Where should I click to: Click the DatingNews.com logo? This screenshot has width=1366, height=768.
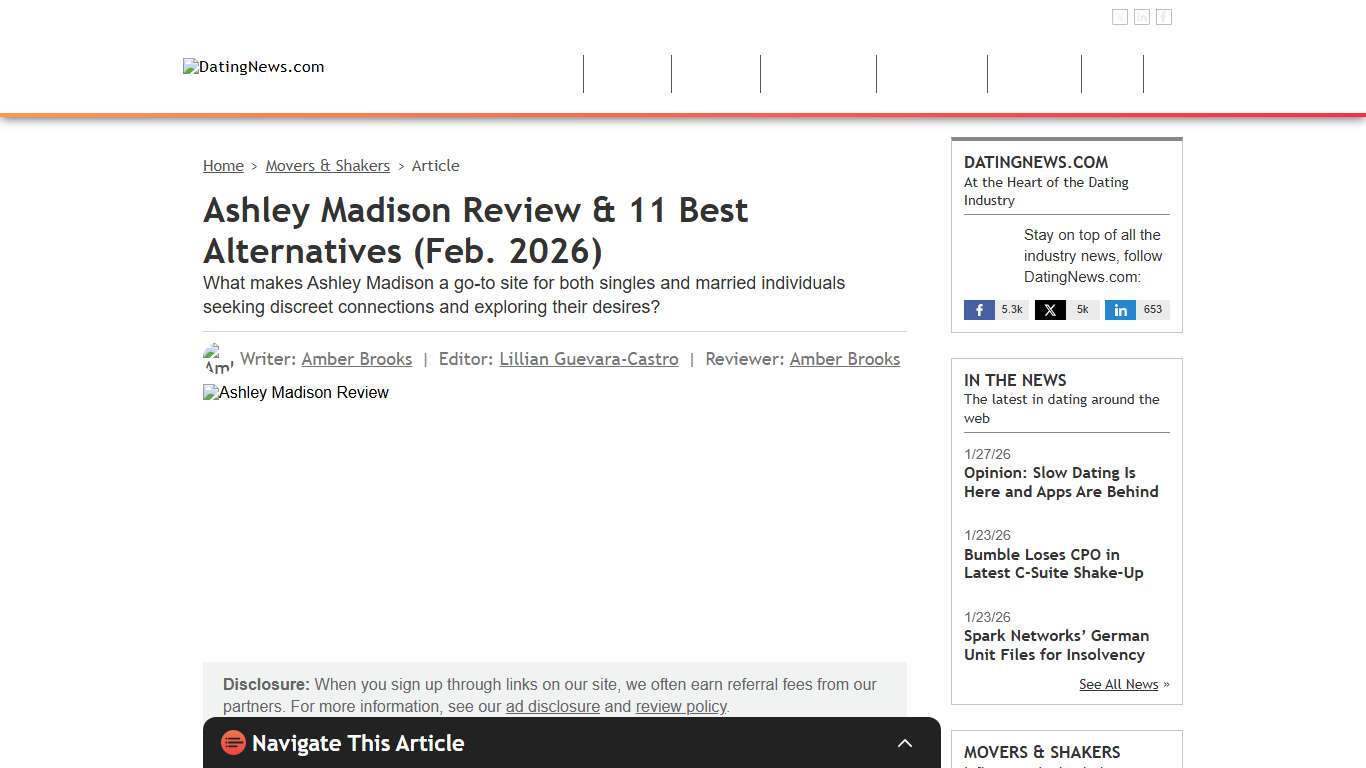coord(253,66)
